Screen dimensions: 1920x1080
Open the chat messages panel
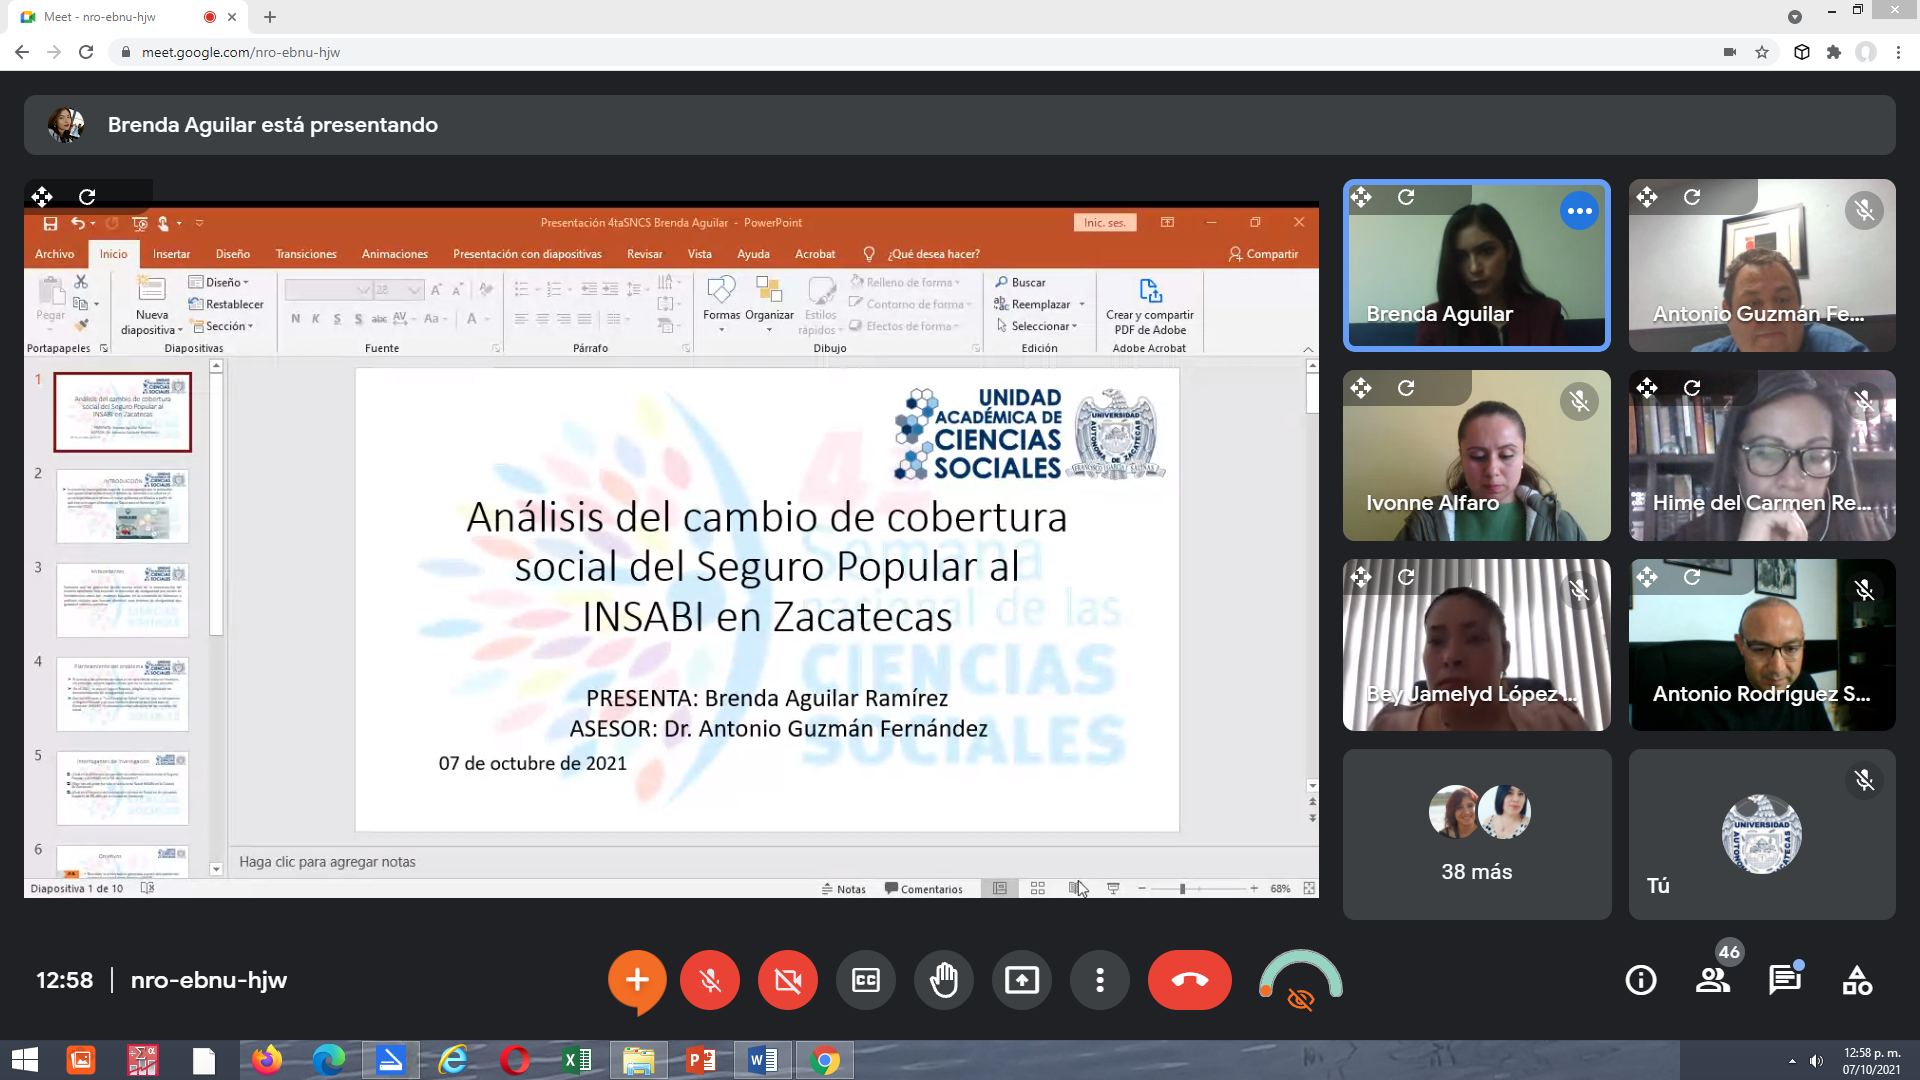(1785, 980)
